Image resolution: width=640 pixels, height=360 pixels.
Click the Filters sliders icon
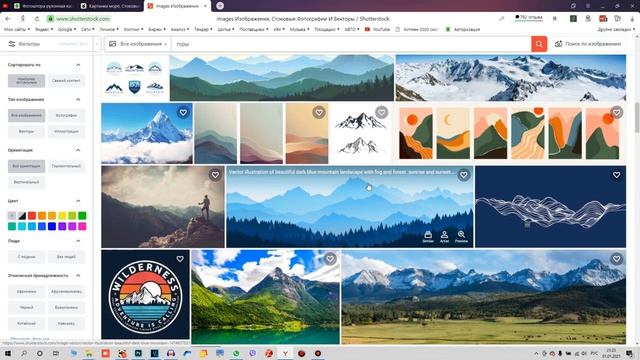point(12,44)
